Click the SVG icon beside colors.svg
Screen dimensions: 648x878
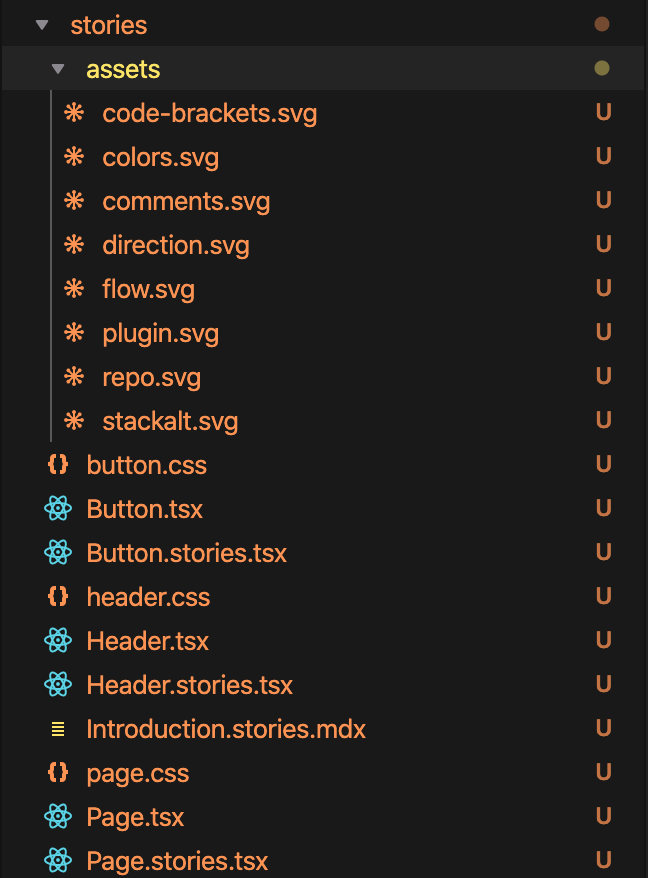(x=73, y=156)
